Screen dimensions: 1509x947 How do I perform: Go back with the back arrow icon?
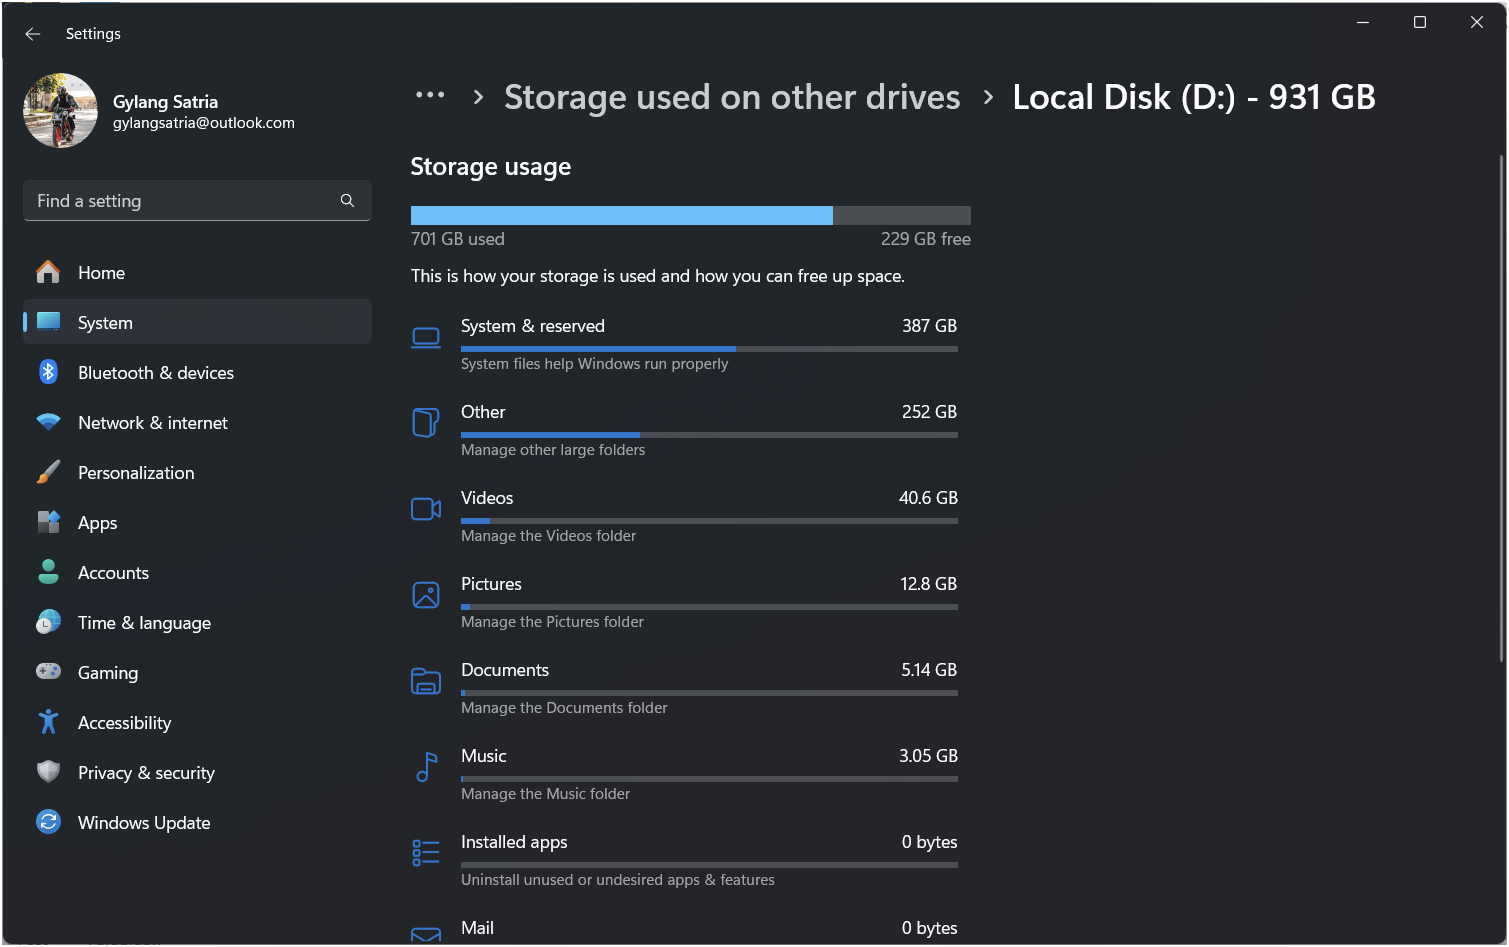(33, 34)
